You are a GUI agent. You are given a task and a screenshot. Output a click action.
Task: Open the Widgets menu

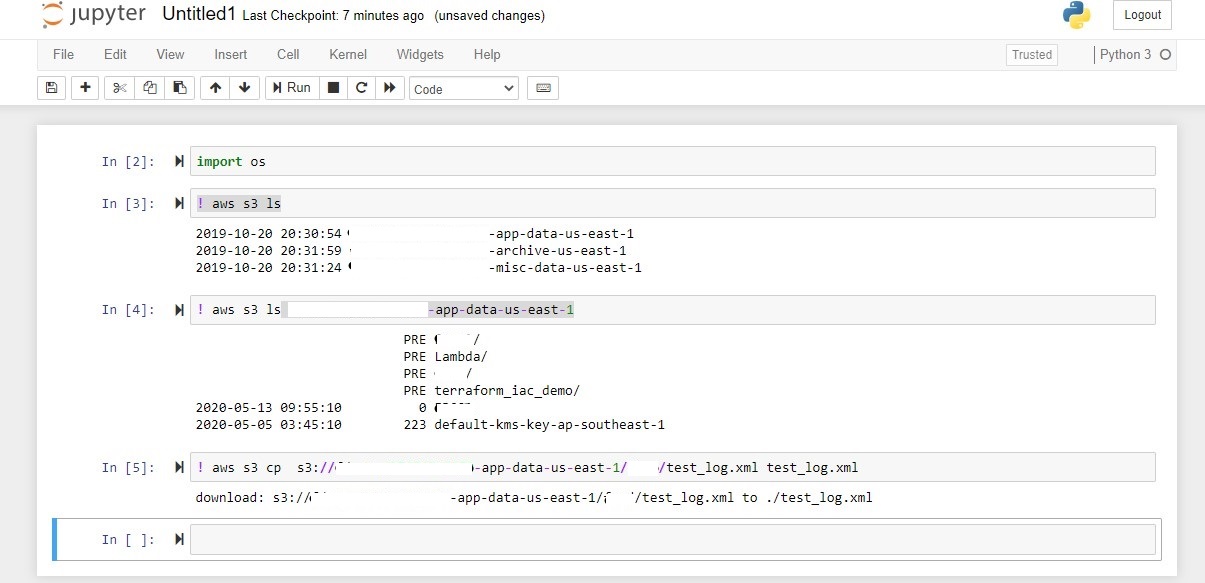coord(419,55)
